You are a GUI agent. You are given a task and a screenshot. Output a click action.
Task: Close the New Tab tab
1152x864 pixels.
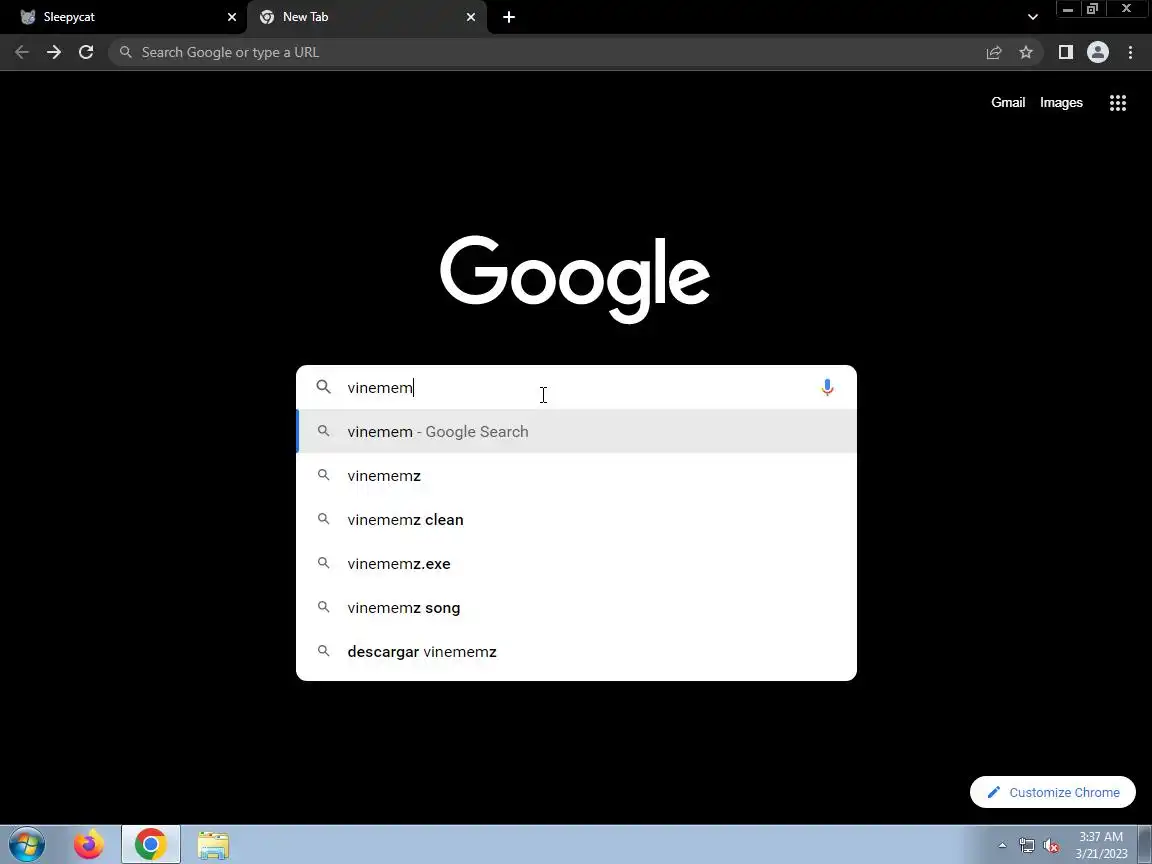pos(471,17)
